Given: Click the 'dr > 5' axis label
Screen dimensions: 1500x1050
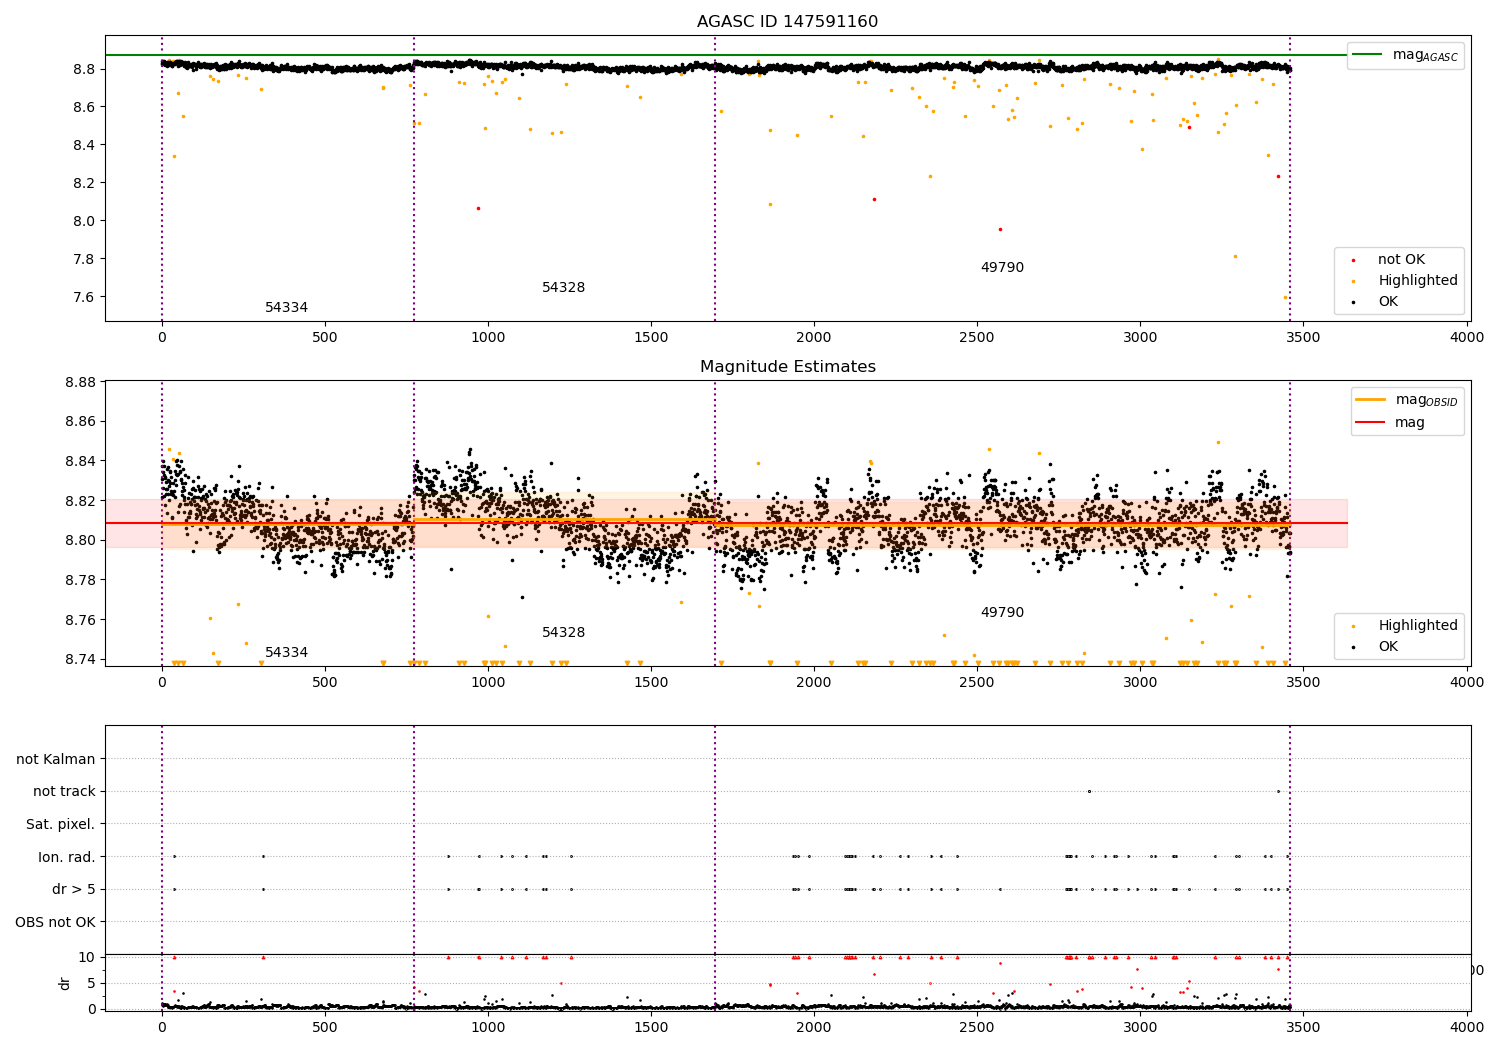Looking at the screenshot, I should click(74, 889).
